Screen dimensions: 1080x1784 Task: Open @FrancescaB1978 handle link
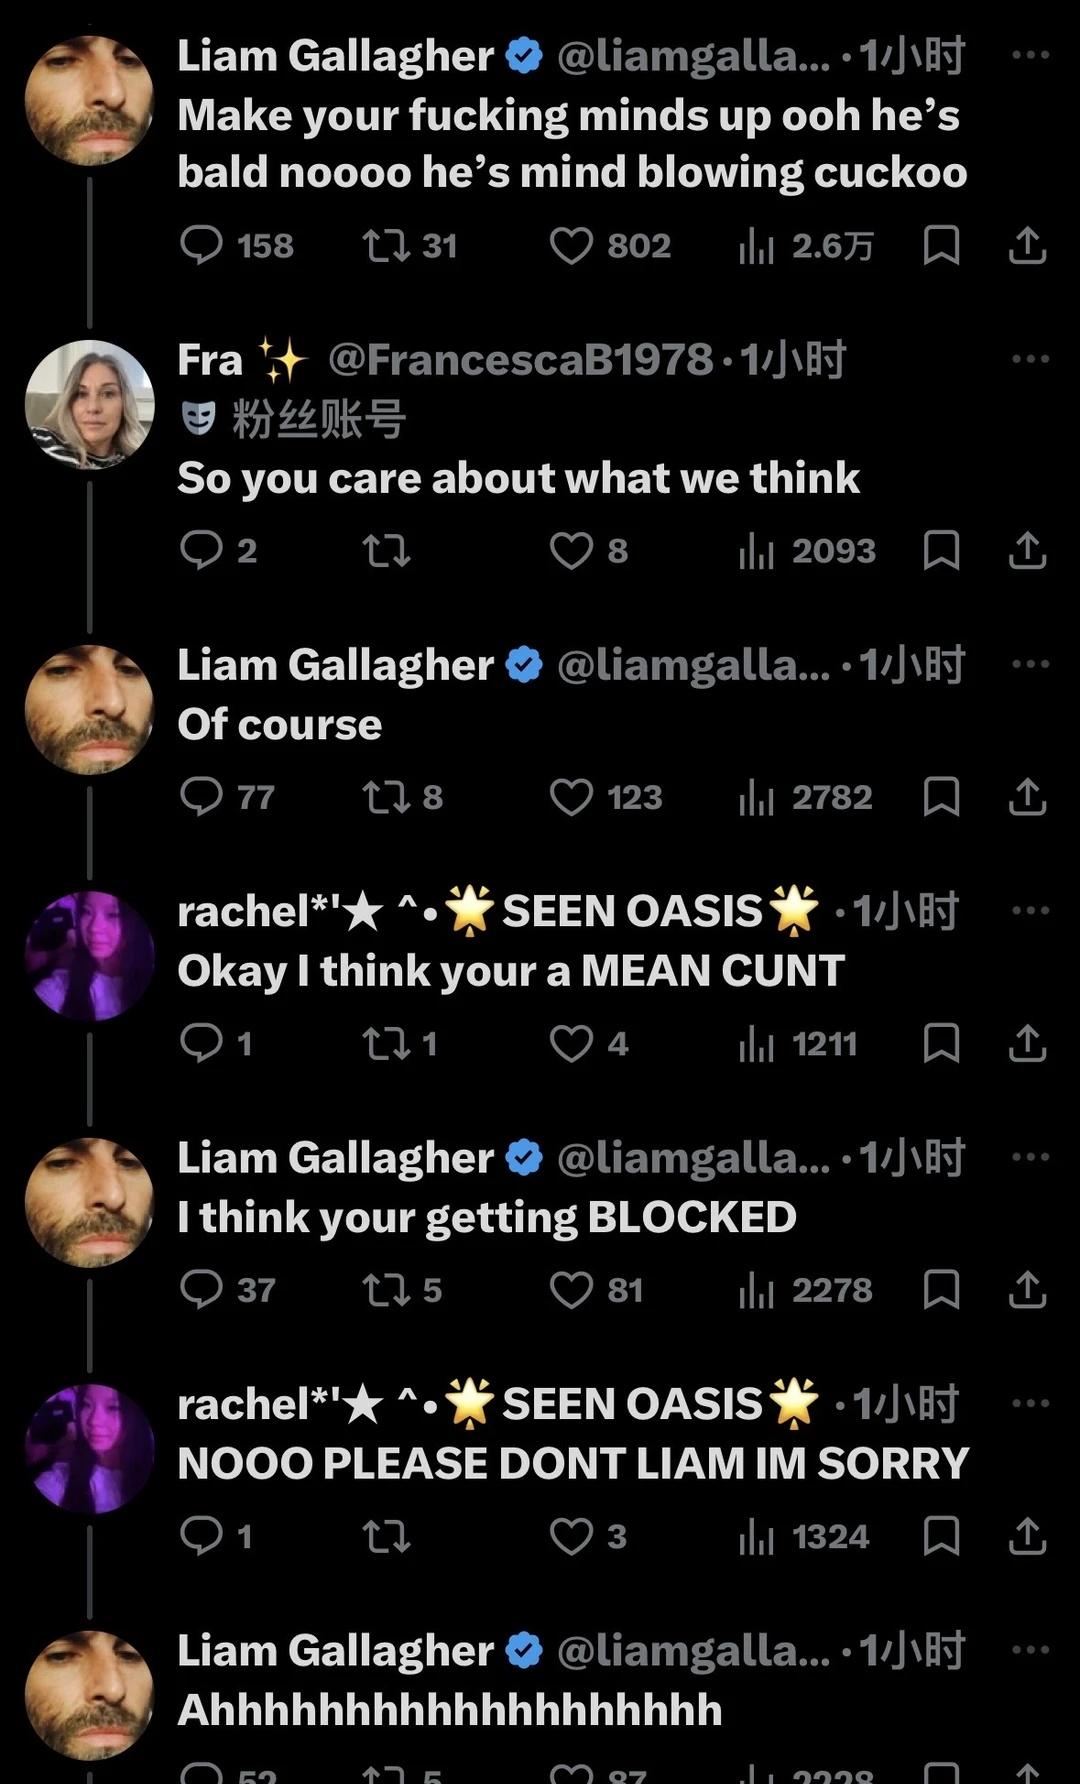coord(520,360)
